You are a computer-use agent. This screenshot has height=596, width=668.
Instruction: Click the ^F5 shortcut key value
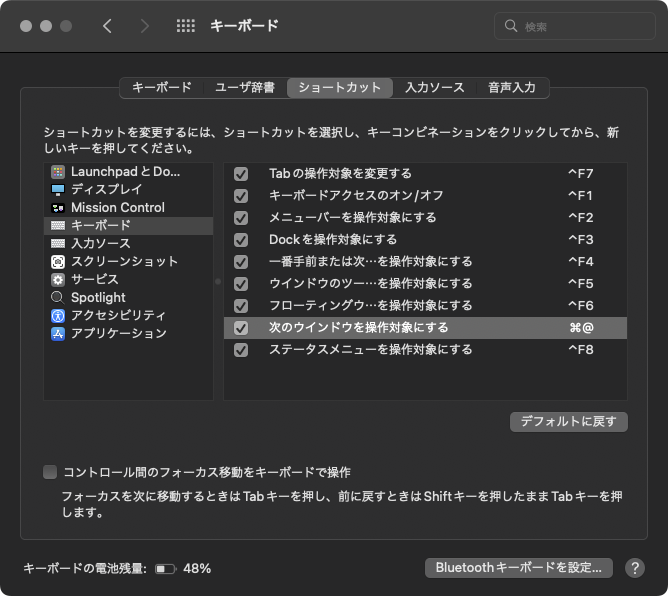point(581,284)
